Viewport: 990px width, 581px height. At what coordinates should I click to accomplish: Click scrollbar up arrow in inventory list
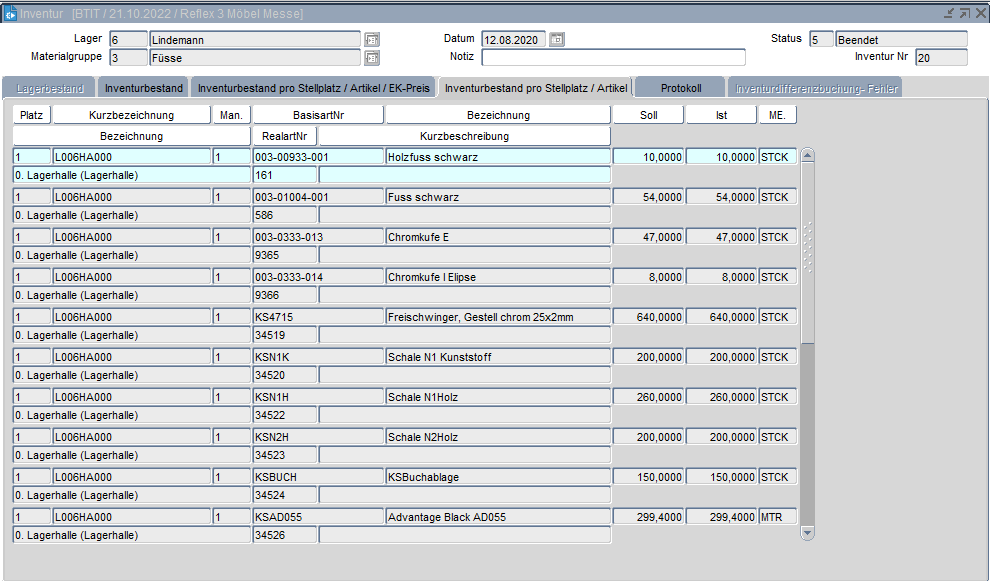click(808, 155)
